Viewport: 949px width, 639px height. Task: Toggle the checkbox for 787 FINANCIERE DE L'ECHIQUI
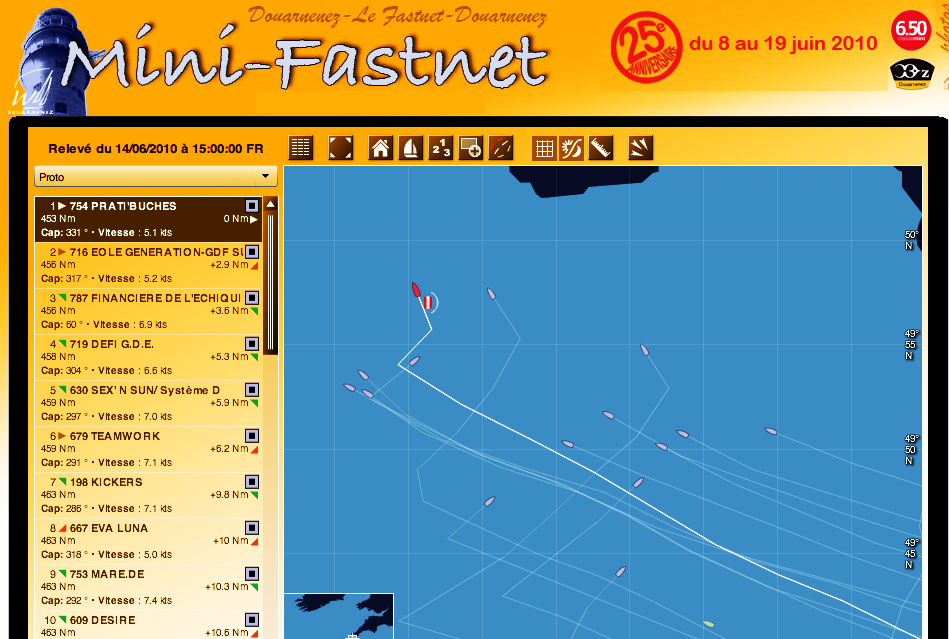(252, 298)
